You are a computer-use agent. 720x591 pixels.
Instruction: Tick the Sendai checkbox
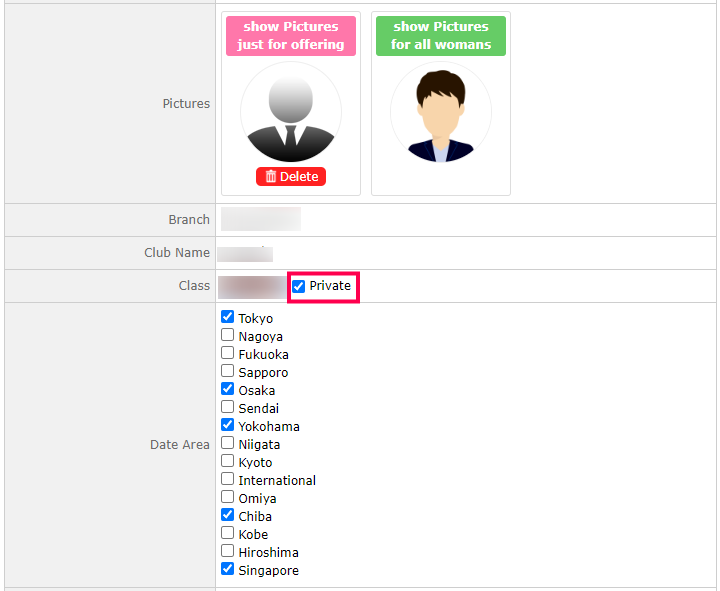[228, 407]
